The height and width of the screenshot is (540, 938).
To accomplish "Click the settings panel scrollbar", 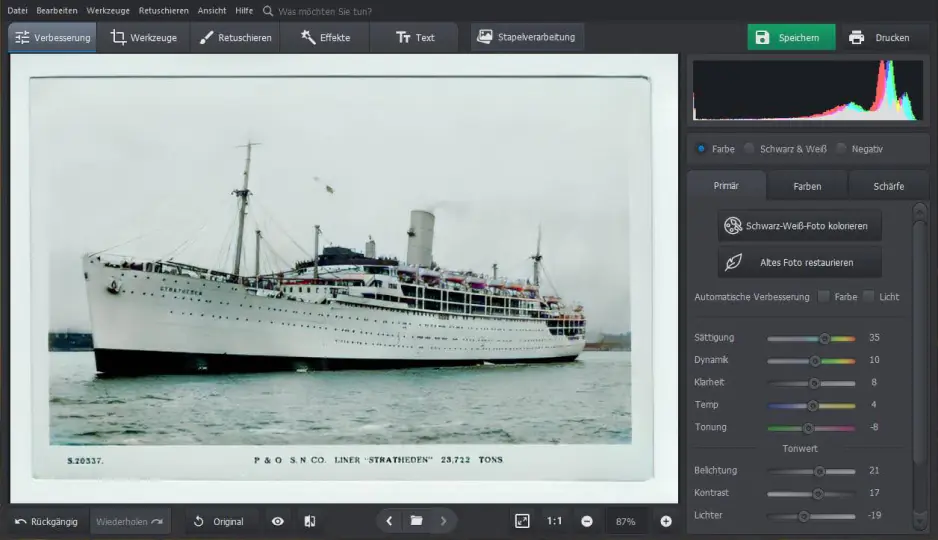I will (919, 341).
